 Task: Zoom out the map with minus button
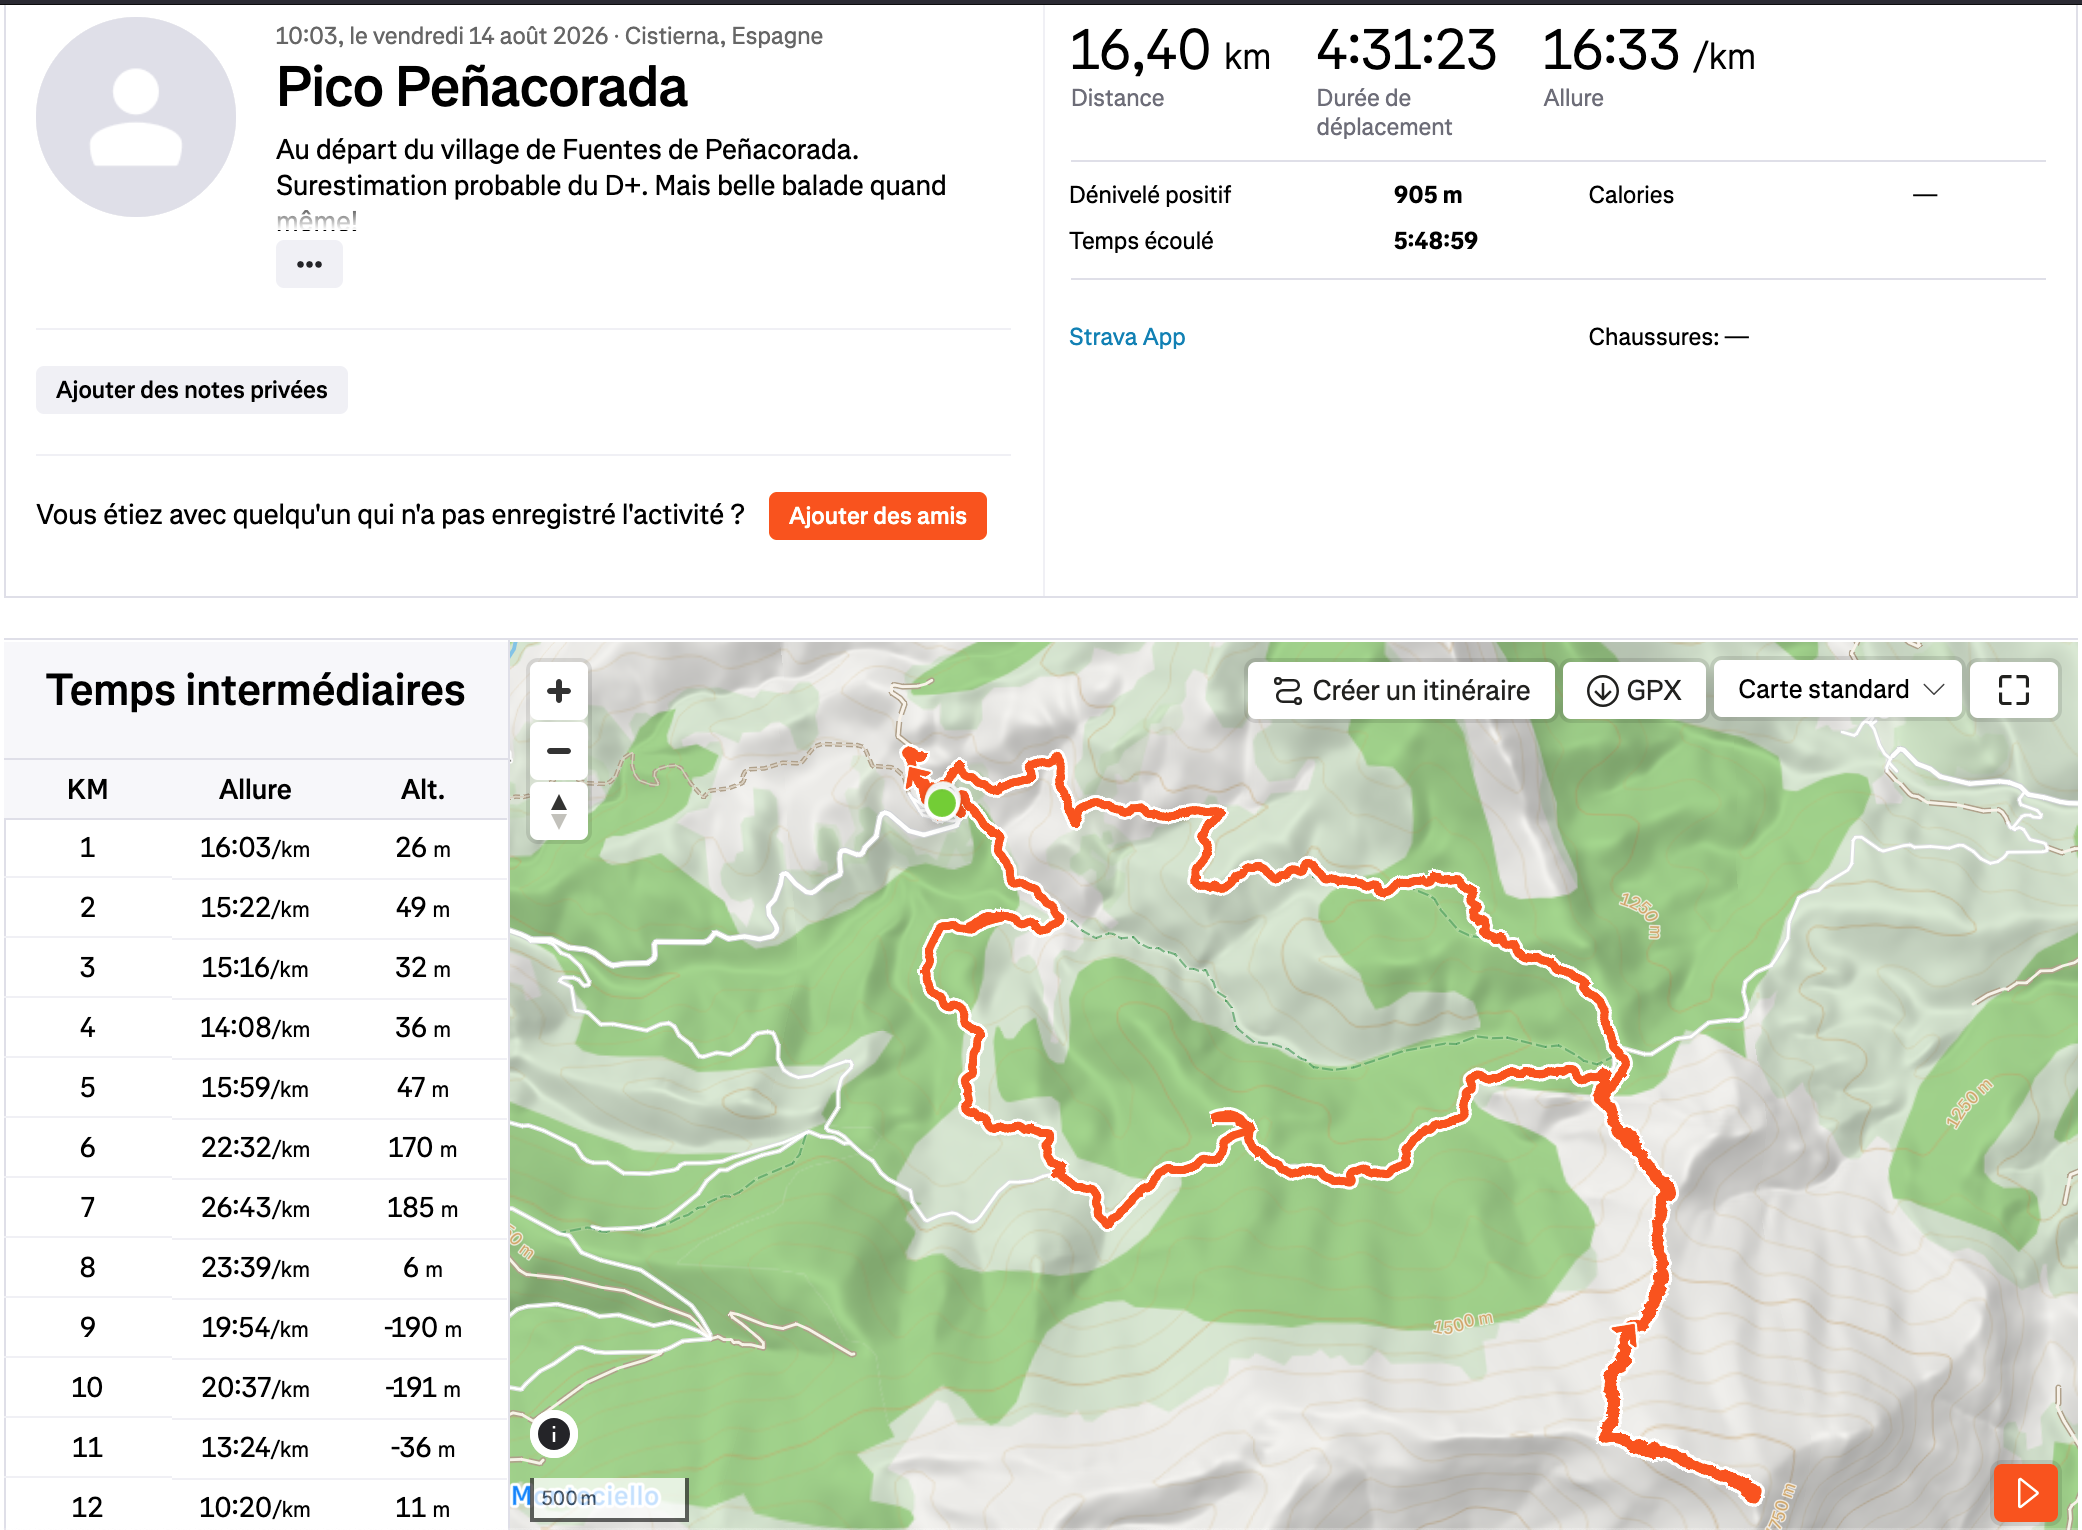click(x=559, y=750)
